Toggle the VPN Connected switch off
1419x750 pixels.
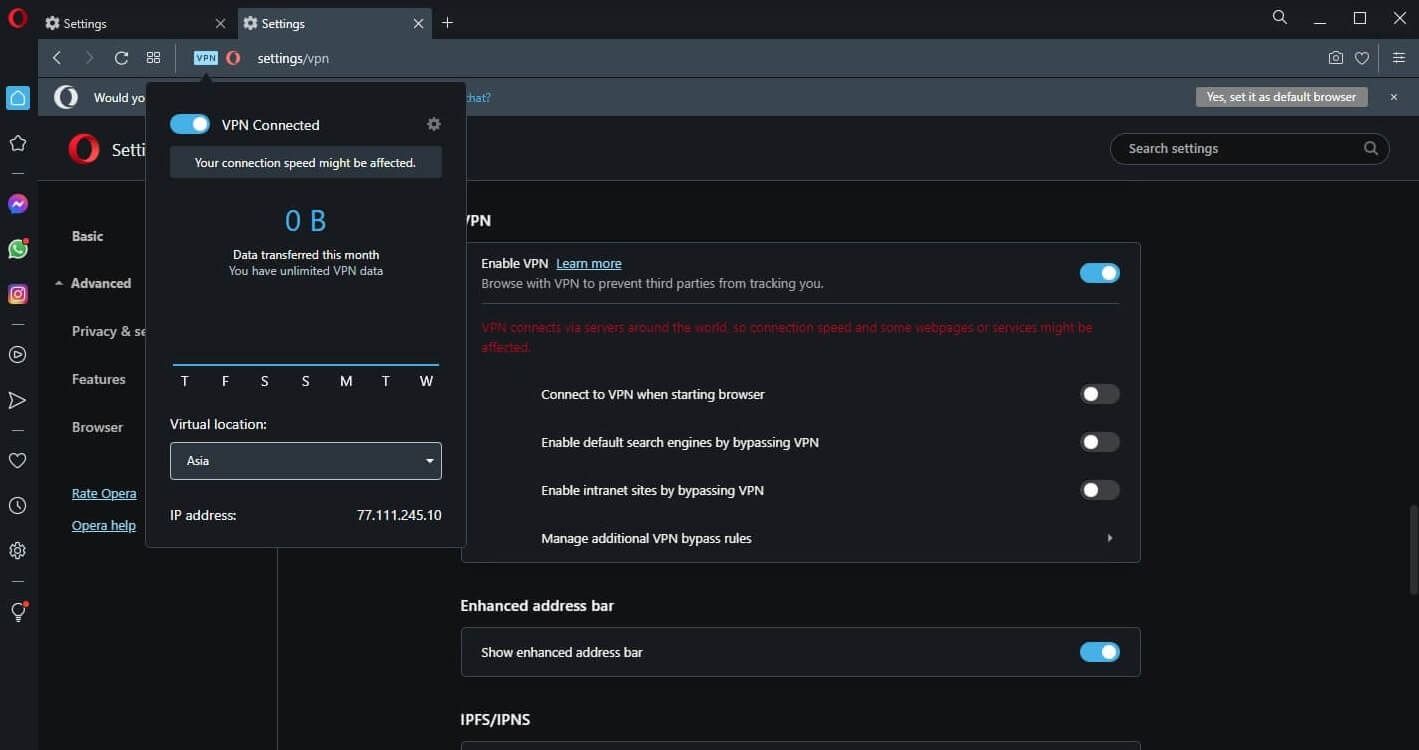[x=190, y=124]
